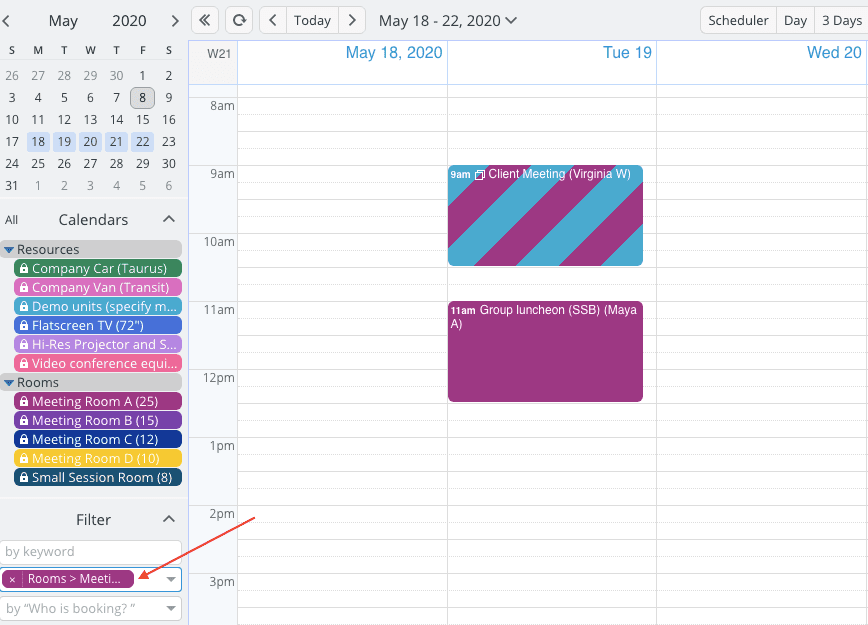The width and height of the screenshot is (868, 625).
Task: Click lock icon on Company Car (Taurus)
Action: tap(24, 269)
